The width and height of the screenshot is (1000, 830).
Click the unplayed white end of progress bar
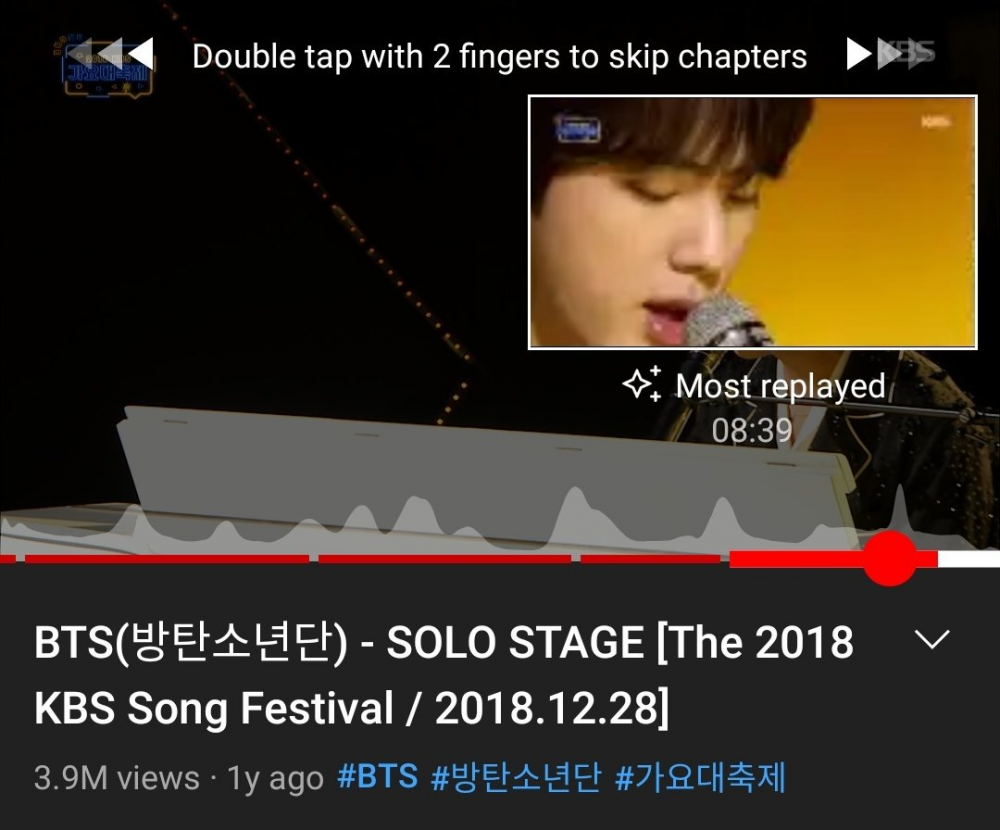pyautogui.click(x=969, y=559)
